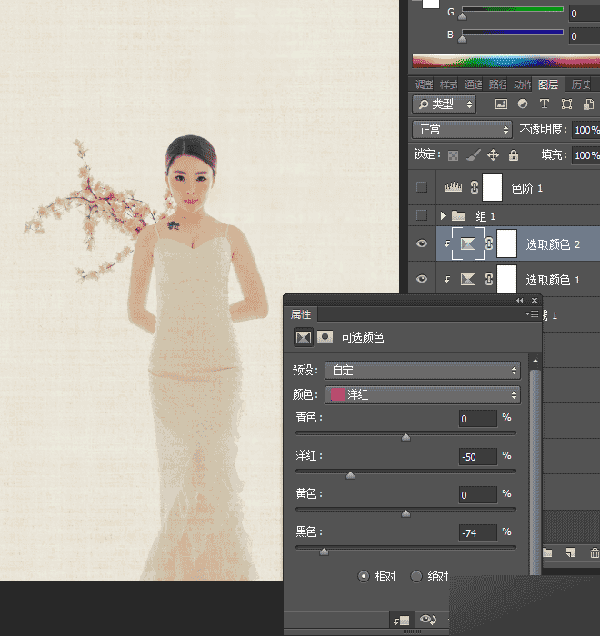Screen dimensions: 600x636
Task: Lock all padlock icon
Action: 513,155
